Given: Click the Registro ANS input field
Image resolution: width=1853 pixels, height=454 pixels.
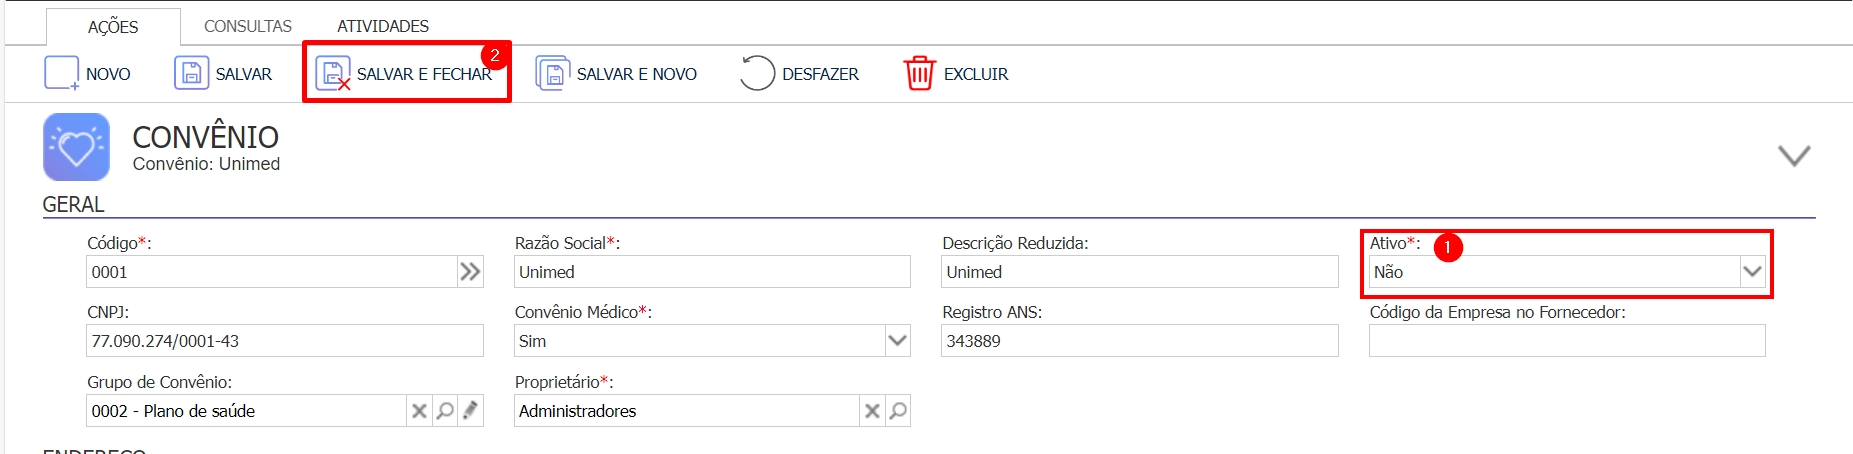Looking at the screenshot, I should [1139, 341].
